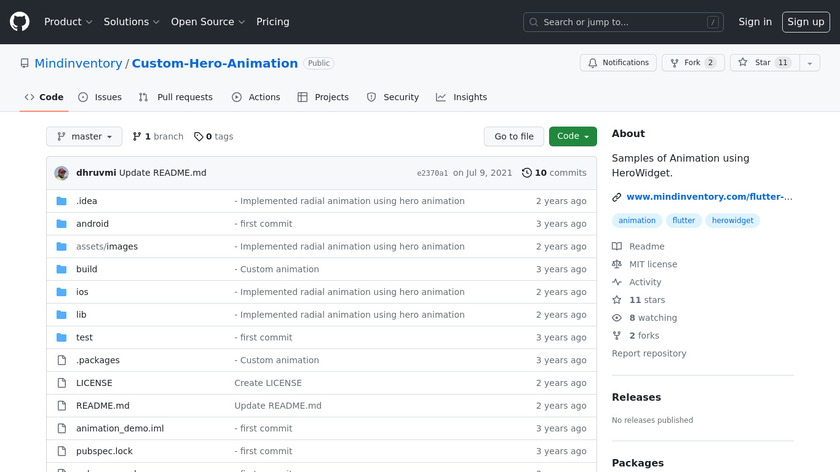Click the book icon beside Readme
The image size is (840, 472).
point(617,246)
